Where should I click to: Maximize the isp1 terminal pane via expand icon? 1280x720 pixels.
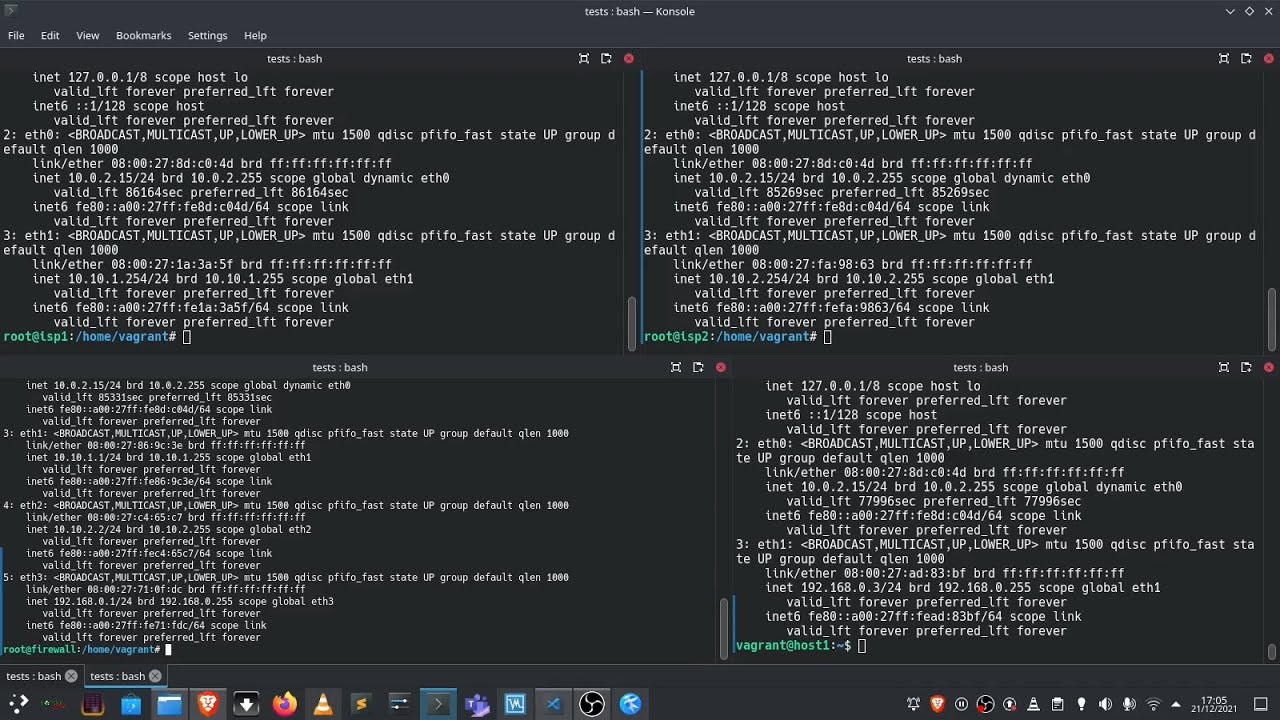(584, 59)
